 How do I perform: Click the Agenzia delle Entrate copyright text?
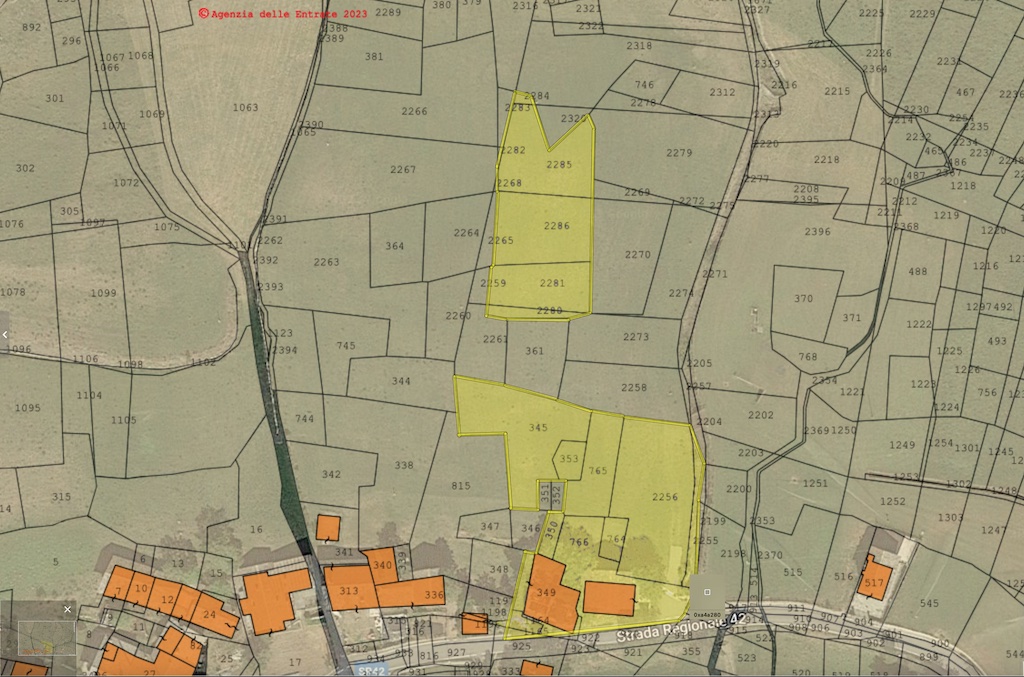coord(283,13)
